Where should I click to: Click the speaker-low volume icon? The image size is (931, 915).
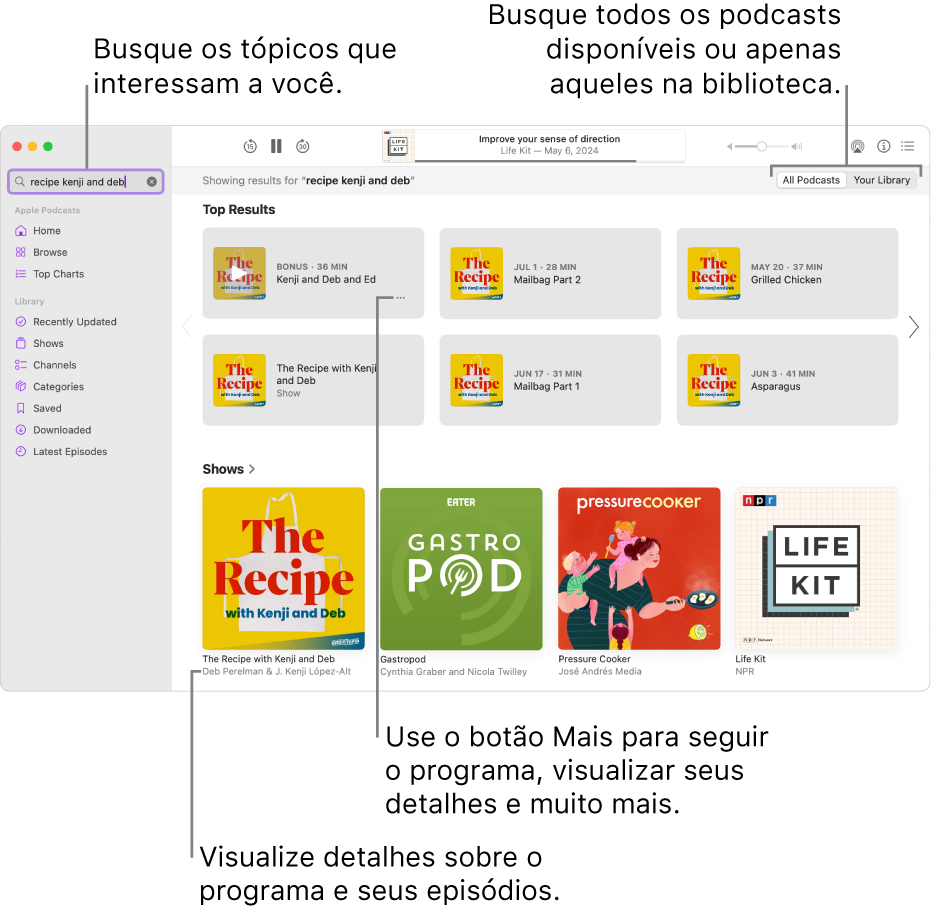click(730, 146)
